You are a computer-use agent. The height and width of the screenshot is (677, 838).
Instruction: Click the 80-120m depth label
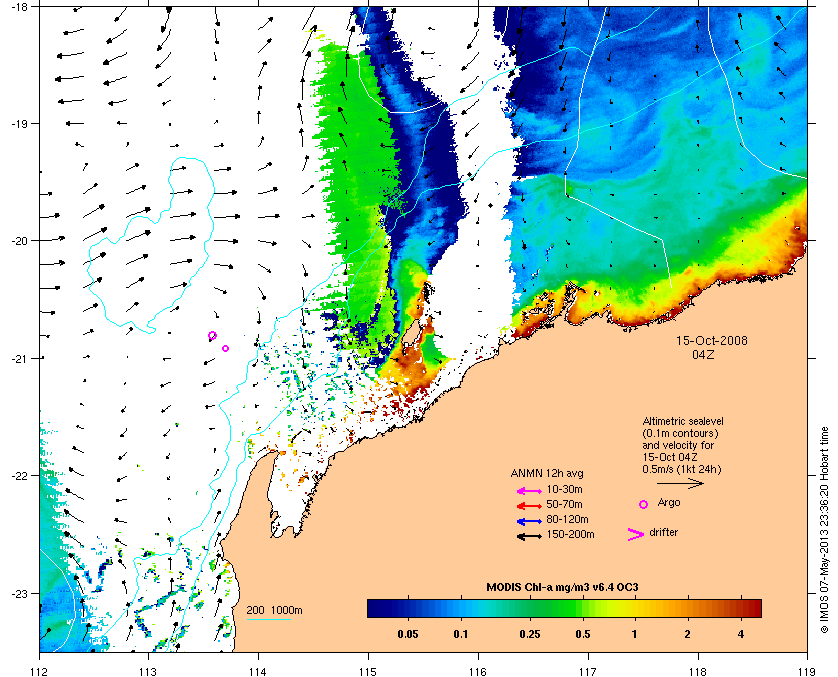tap(567, 519)
